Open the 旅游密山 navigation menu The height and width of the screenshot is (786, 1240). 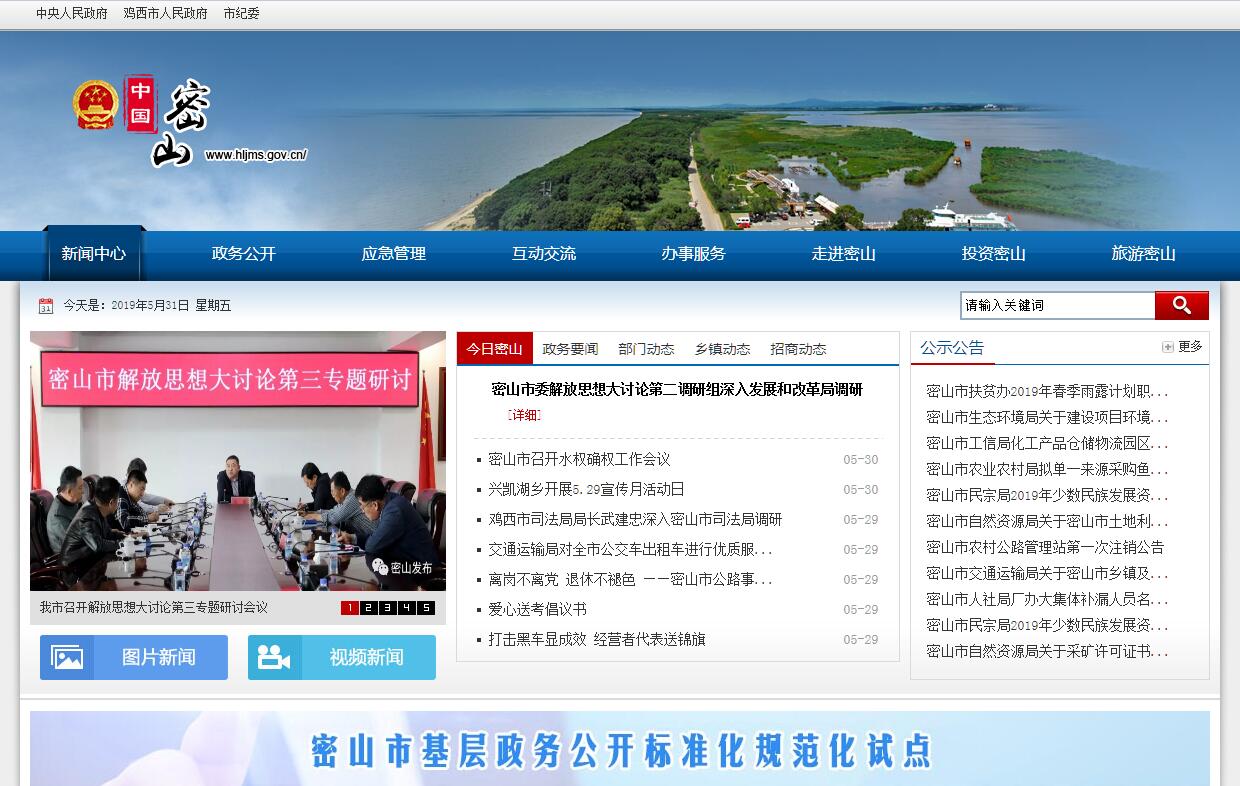tap(1143, 254)
